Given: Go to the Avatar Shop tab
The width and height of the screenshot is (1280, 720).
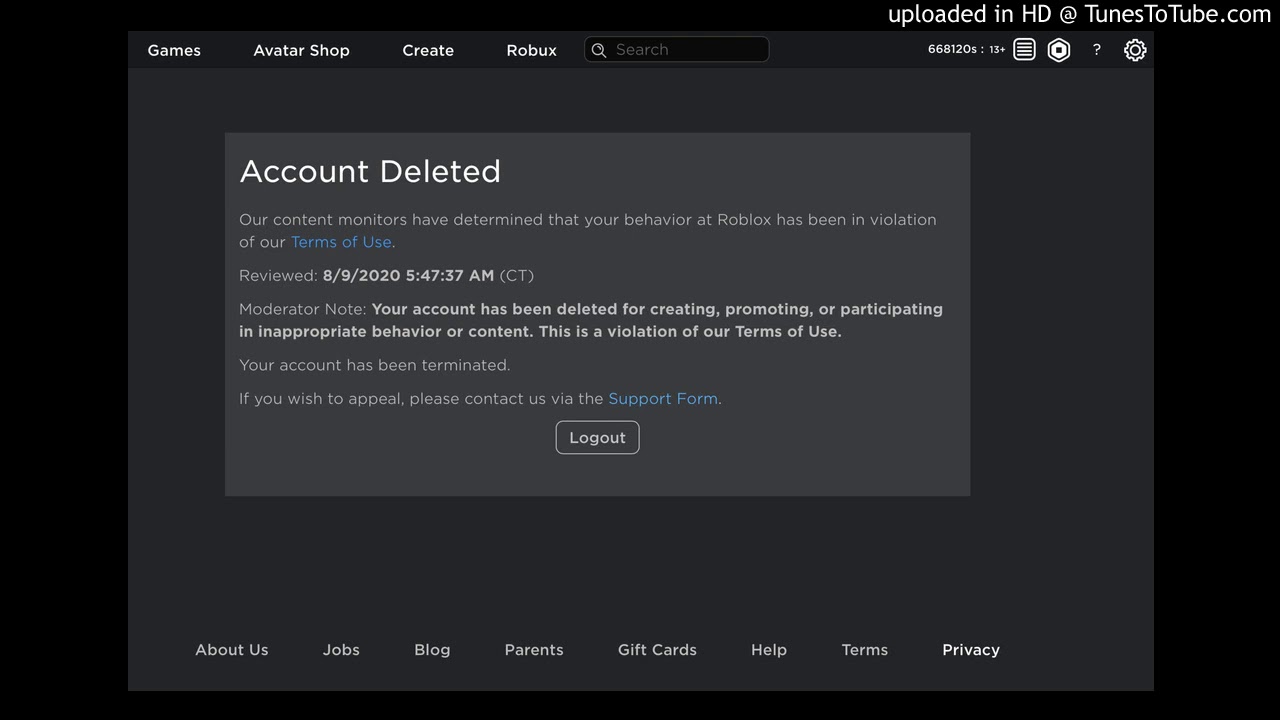Looking at the screenshot, I should click(x=301, y=50).
